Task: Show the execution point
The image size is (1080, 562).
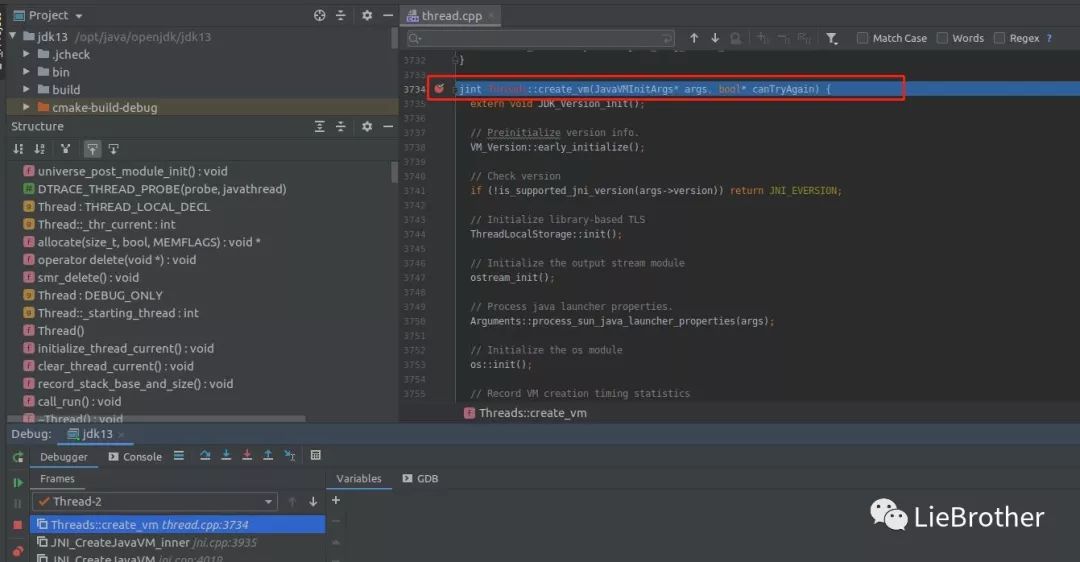Action: pyautogui.click(x=179, y=456)
